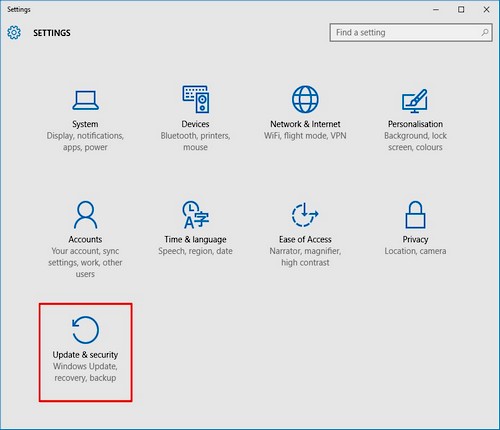The image size is (500, 430).
Task: Open the System laptop icon
Action: tap(85, 100)
